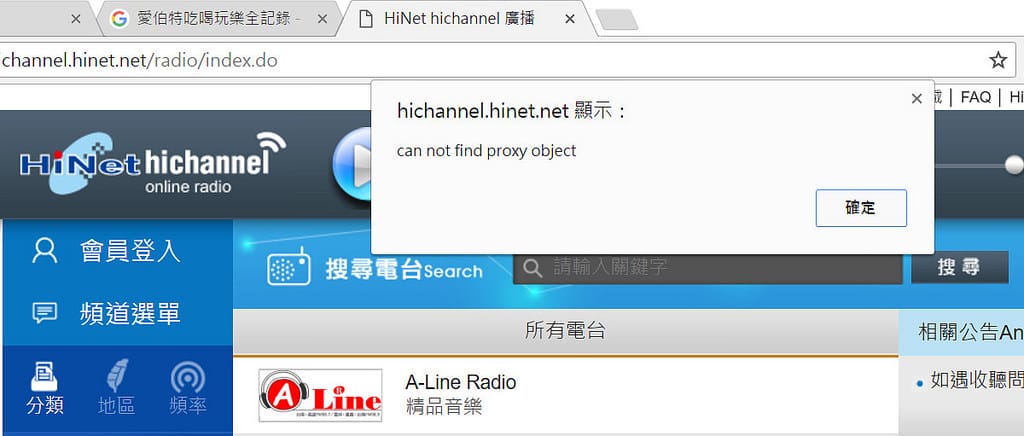The image size is (1024, 436).
Task: Select the 地區 region filter
Action: (116, 389)
